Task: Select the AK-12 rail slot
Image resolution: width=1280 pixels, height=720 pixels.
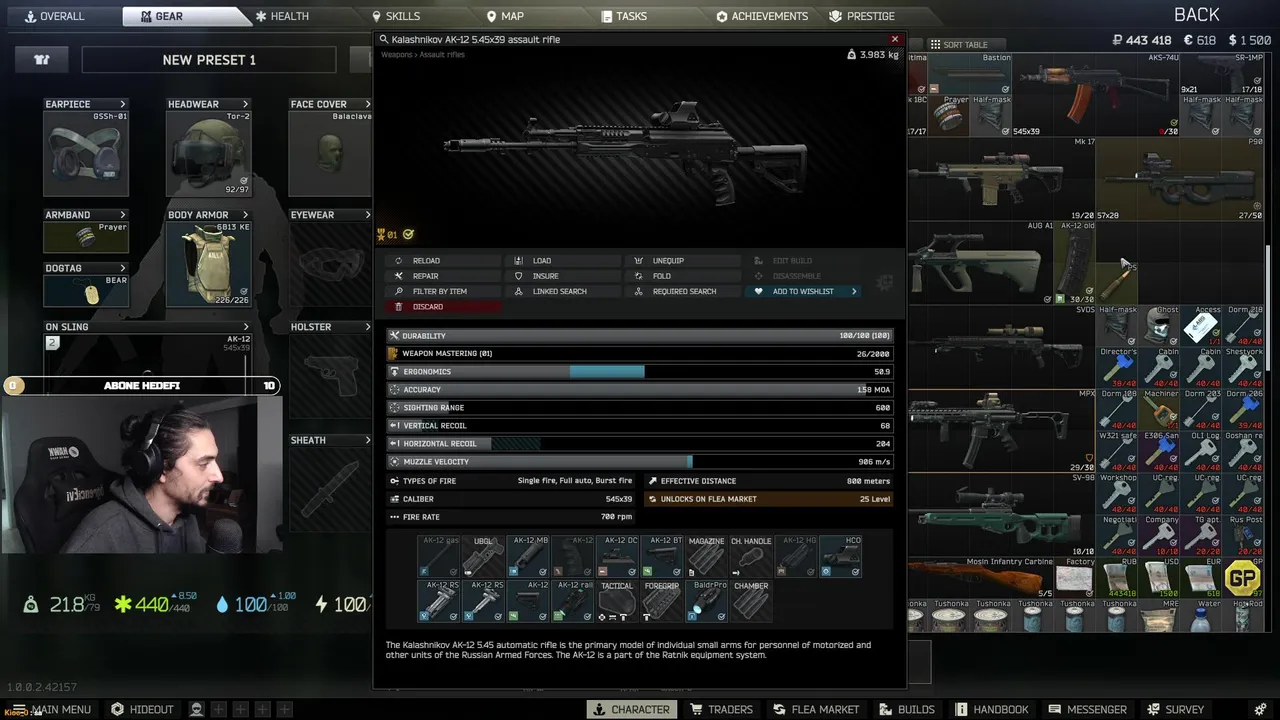Action: point(573,601)
